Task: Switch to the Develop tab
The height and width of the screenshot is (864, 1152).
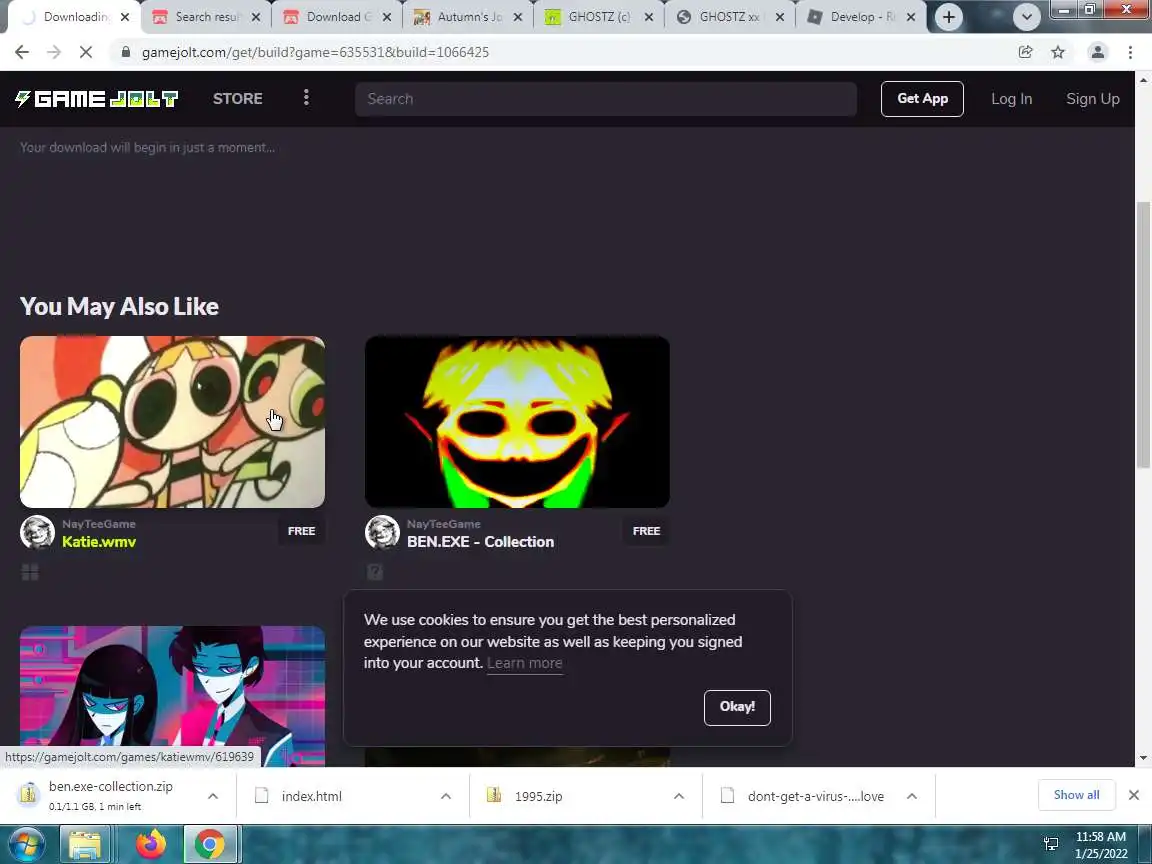Action: (862, 17)
